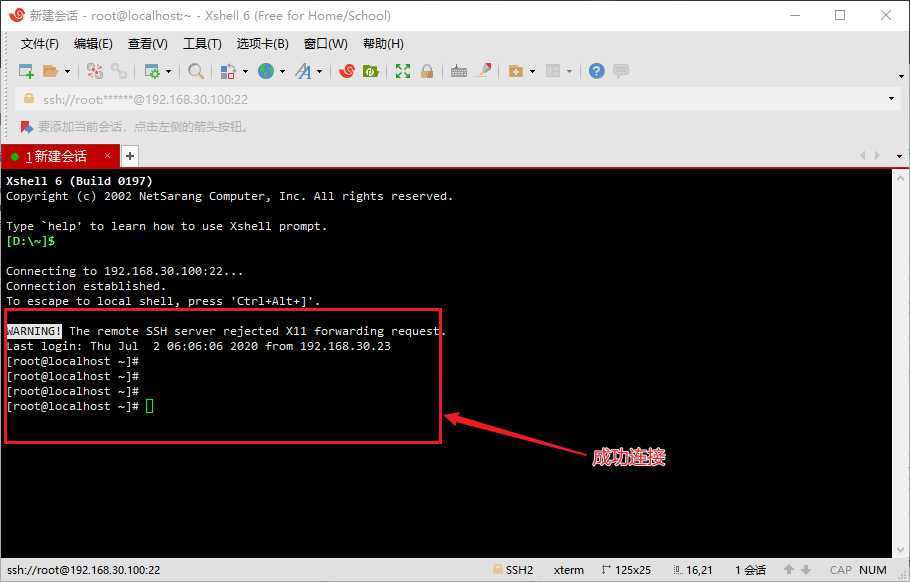Click the add-session bookmark arrow icon
This screenshot has width=910, height=582.
click(x=26, y=126)
